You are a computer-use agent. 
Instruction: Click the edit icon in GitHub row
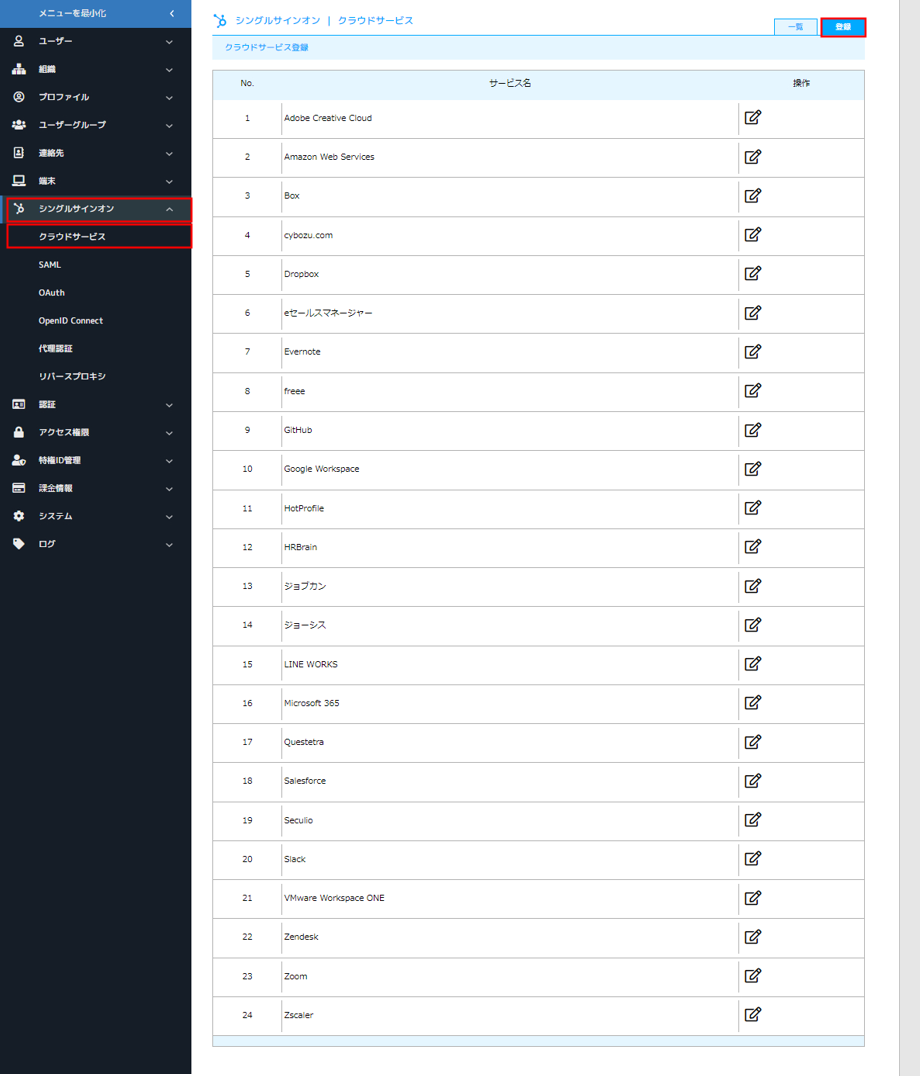[x=753, y=430]
